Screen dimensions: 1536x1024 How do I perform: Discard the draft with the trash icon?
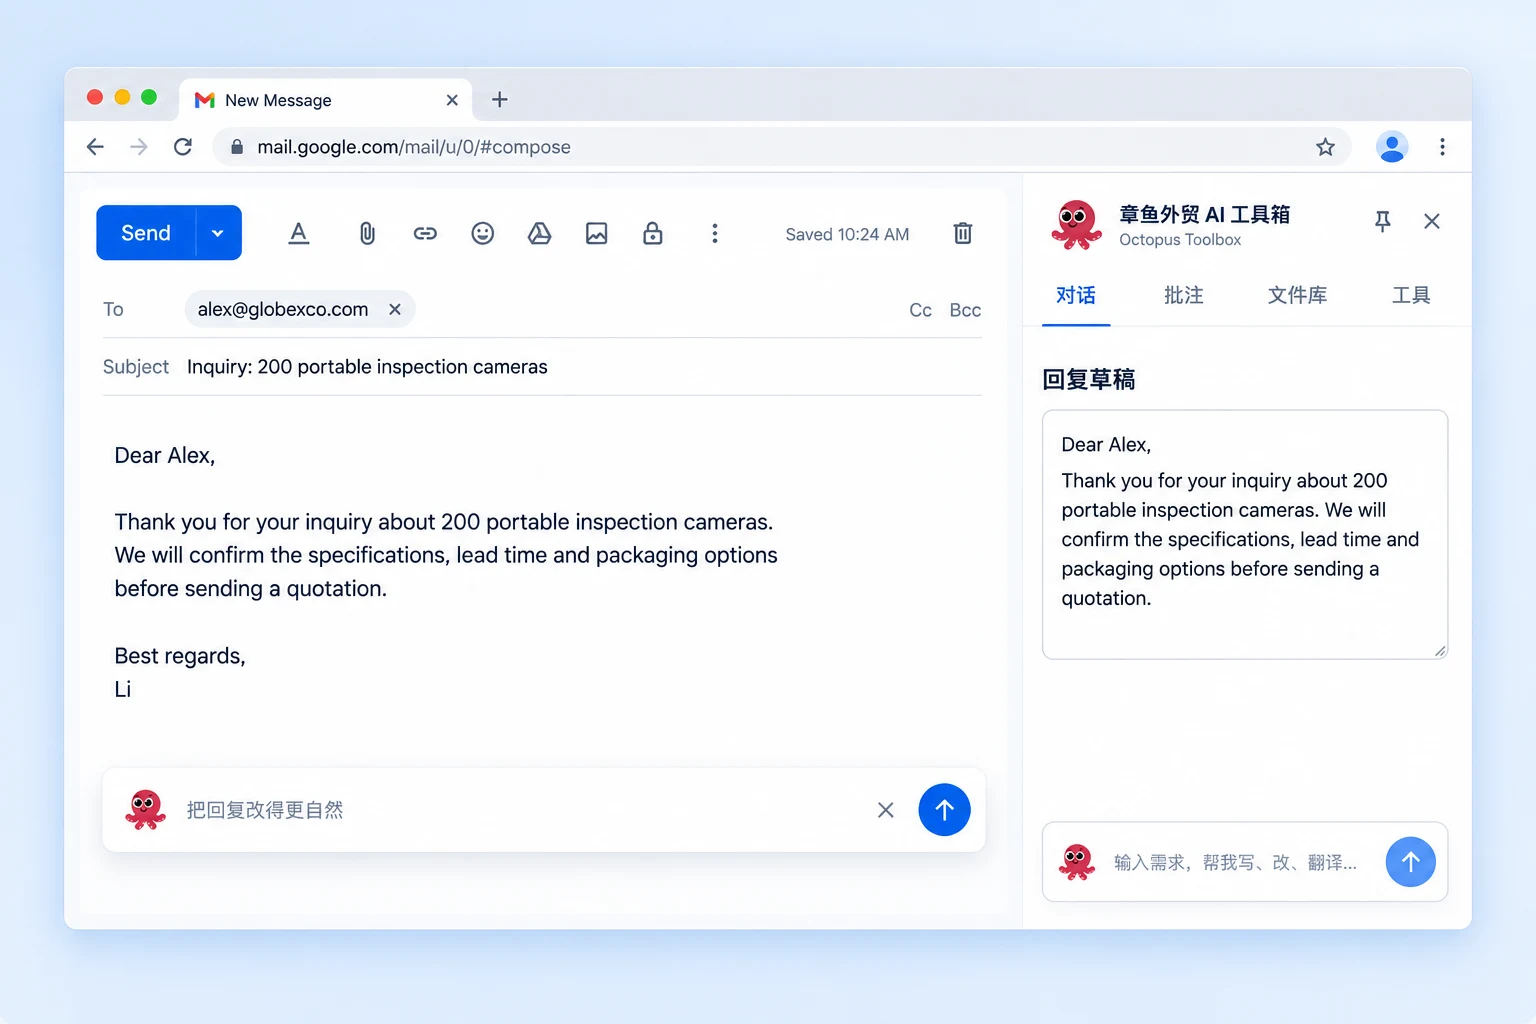tap(963, 233)
